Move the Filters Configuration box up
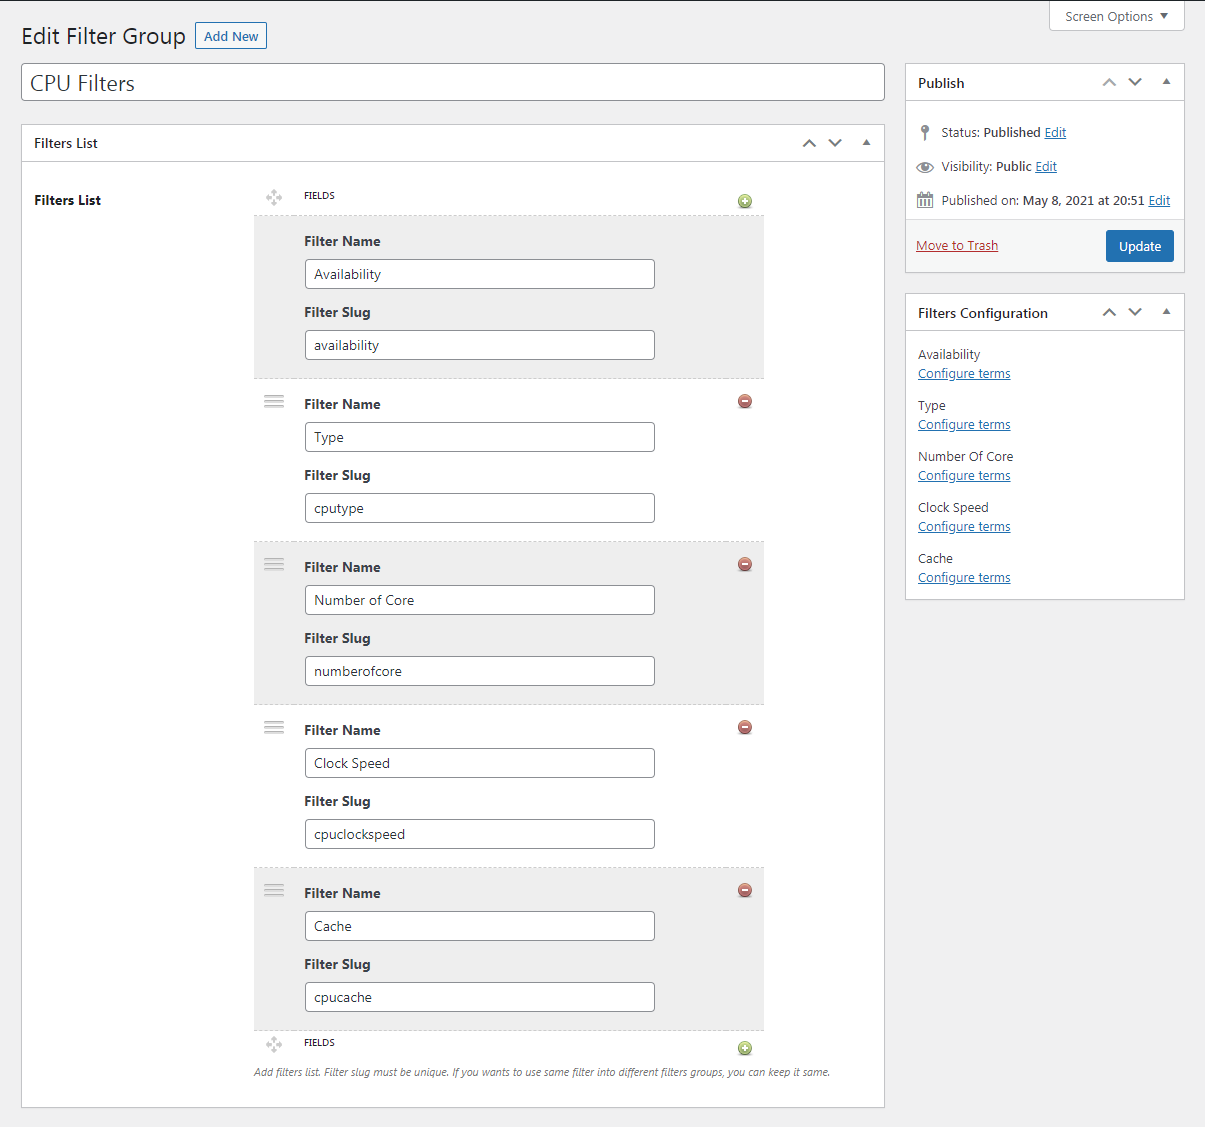 pos(1109,312)
